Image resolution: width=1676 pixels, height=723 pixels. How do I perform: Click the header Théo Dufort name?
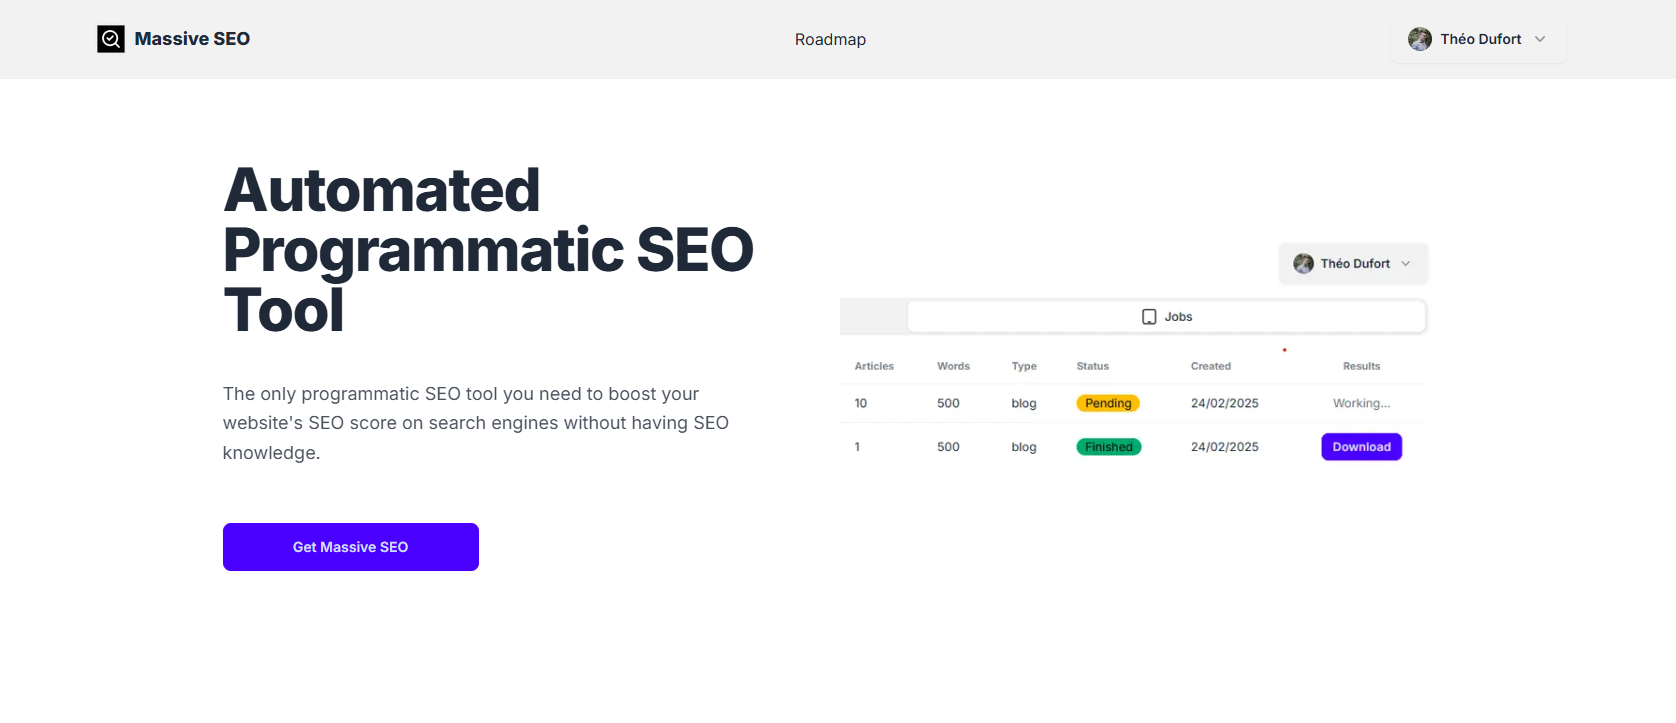tap(1481, 39)
